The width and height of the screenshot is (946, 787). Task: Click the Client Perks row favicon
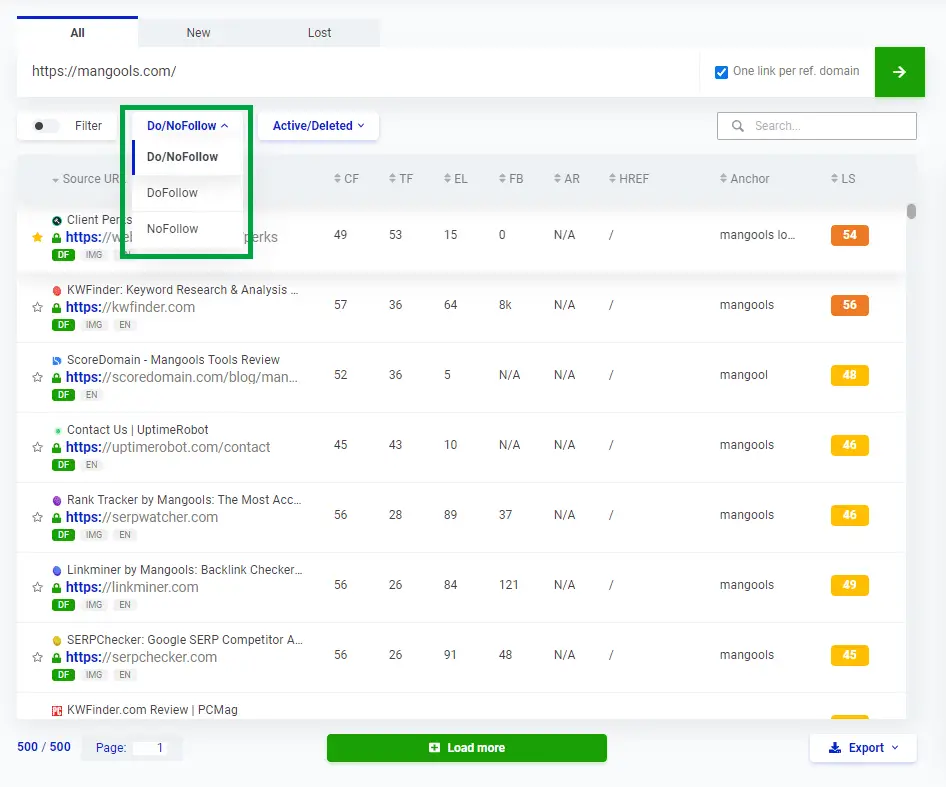click(x=57, y=220)
